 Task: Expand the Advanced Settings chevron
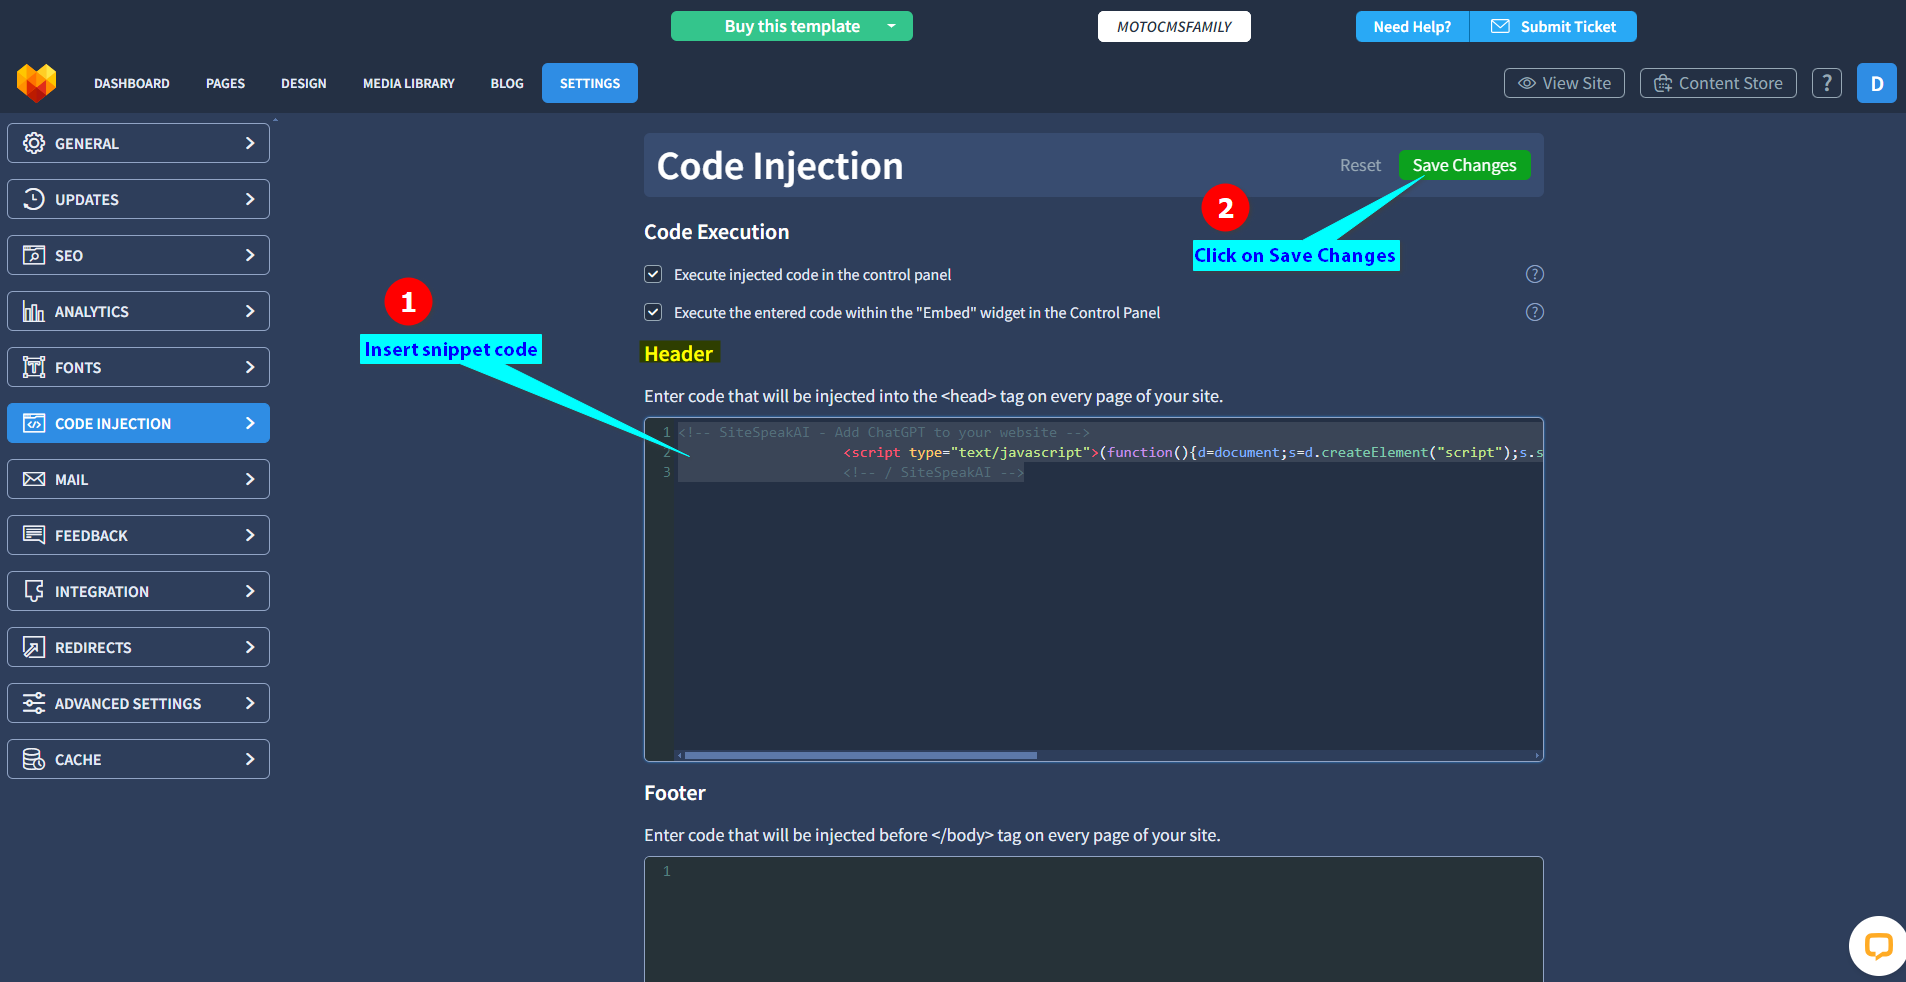(x=250, y=703)
